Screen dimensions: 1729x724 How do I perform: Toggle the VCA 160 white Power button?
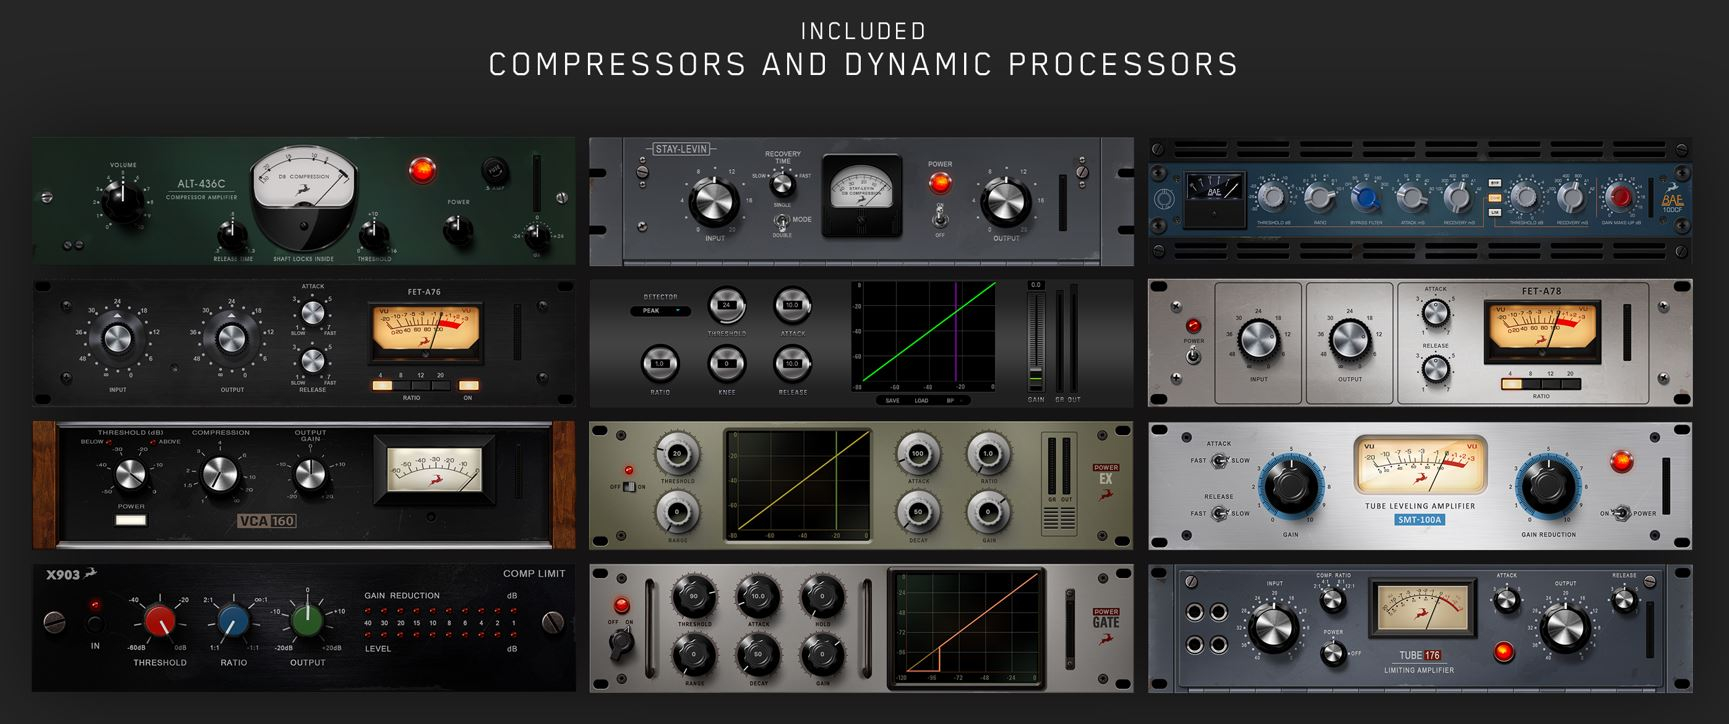click(131, 520)
